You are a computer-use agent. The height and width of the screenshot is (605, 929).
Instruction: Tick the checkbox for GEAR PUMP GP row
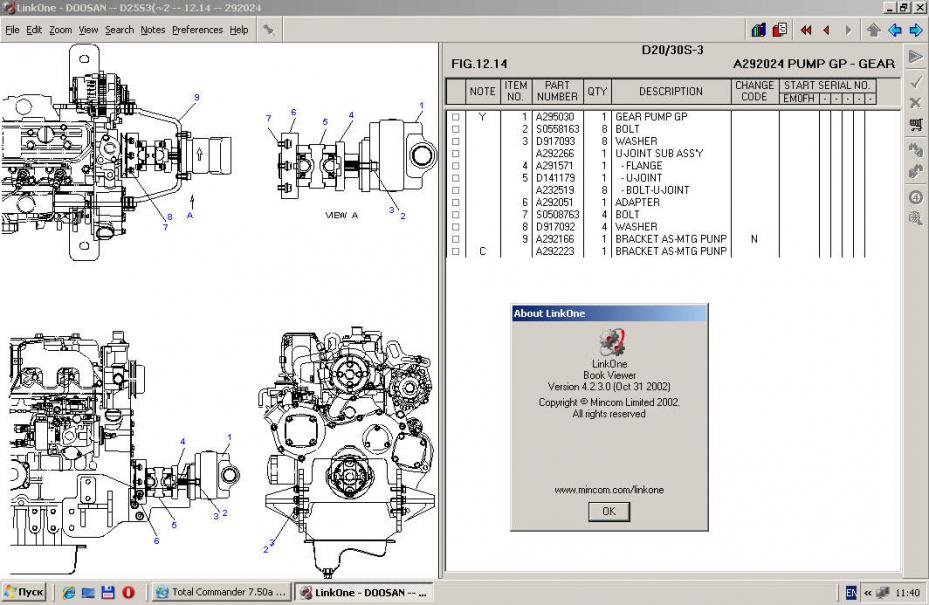pyautogui.click(x=456, y=117)
